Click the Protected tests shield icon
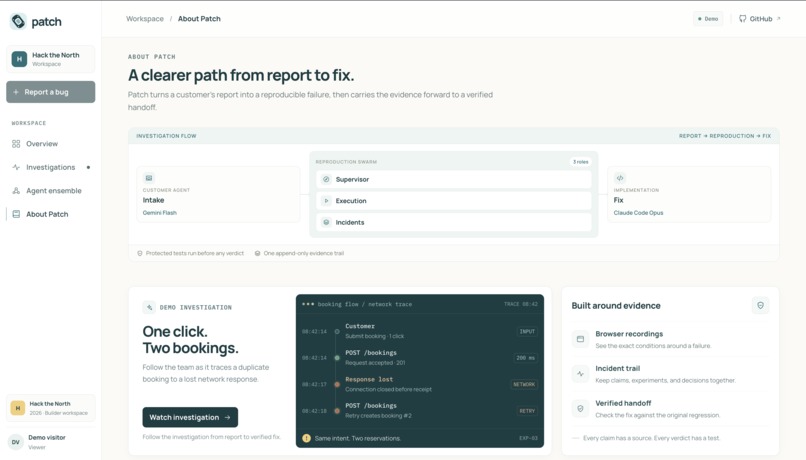Screen dimensions: 806x460 (x=140, y=253)
